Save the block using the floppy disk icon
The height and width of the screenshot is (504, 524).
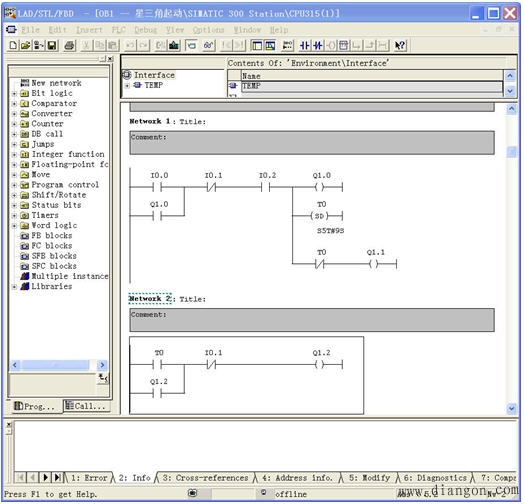tap(52, 45)
